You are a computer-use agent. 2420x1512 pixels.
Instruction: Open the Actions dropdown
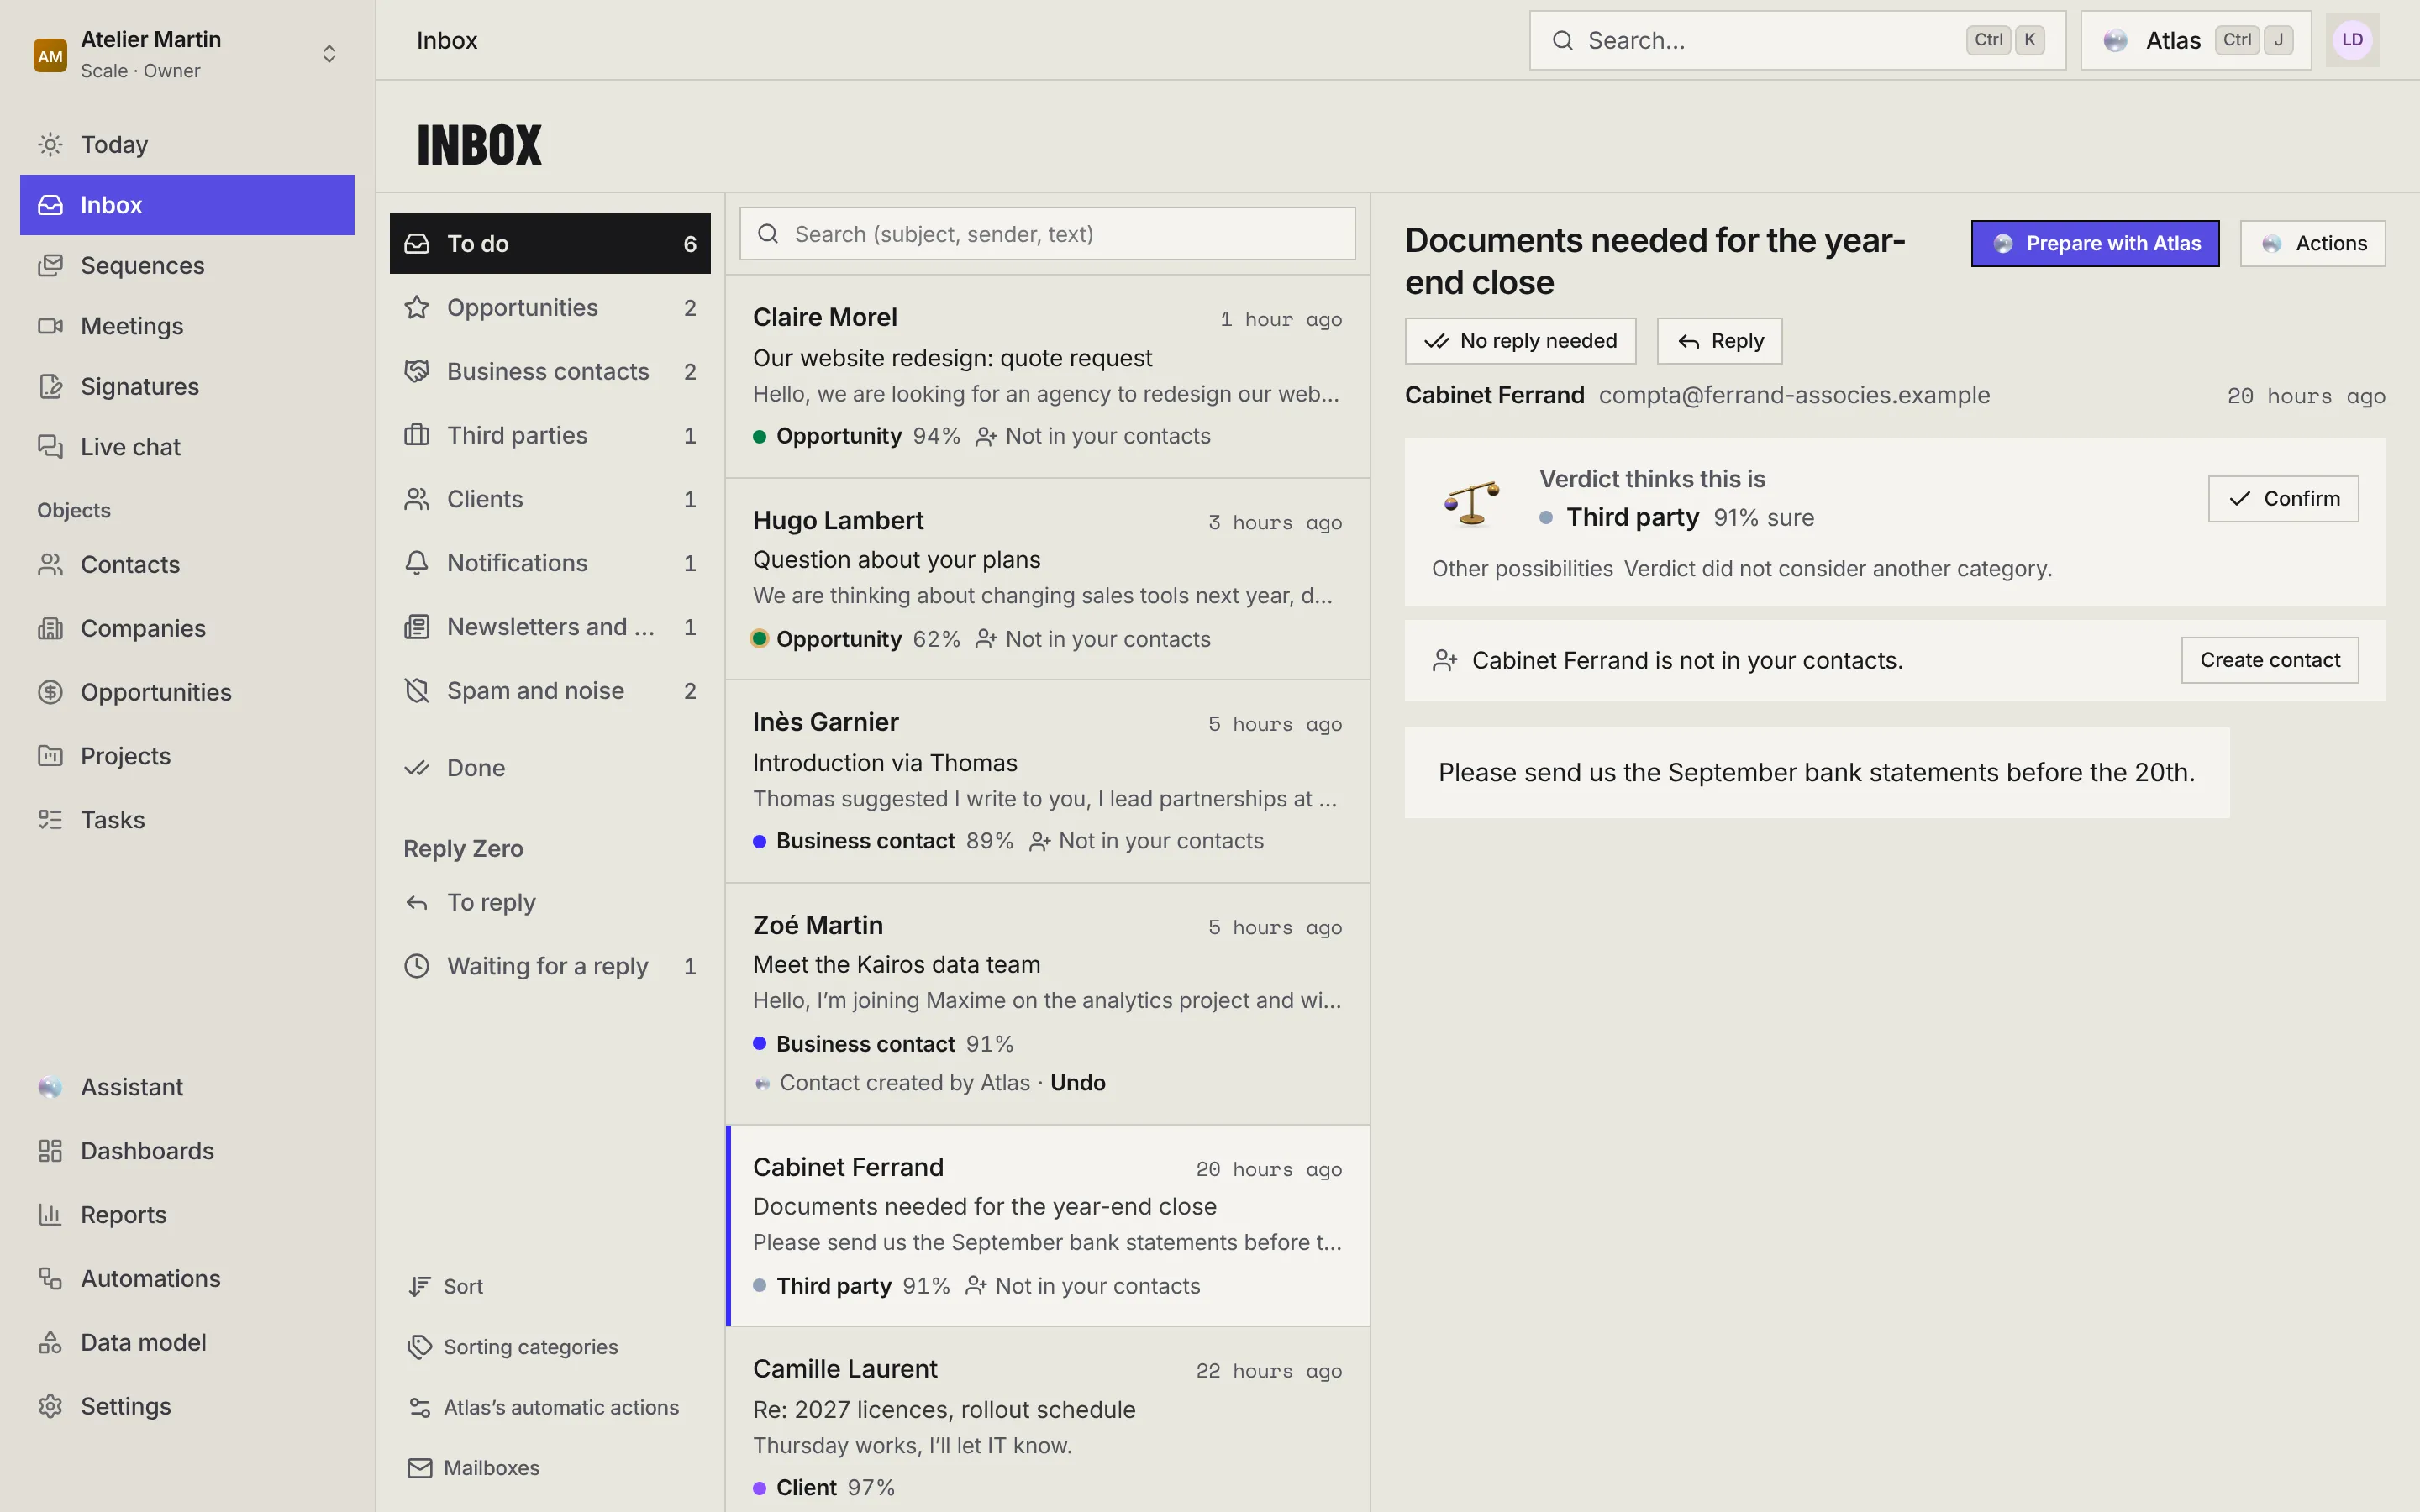coord(2312,243)
